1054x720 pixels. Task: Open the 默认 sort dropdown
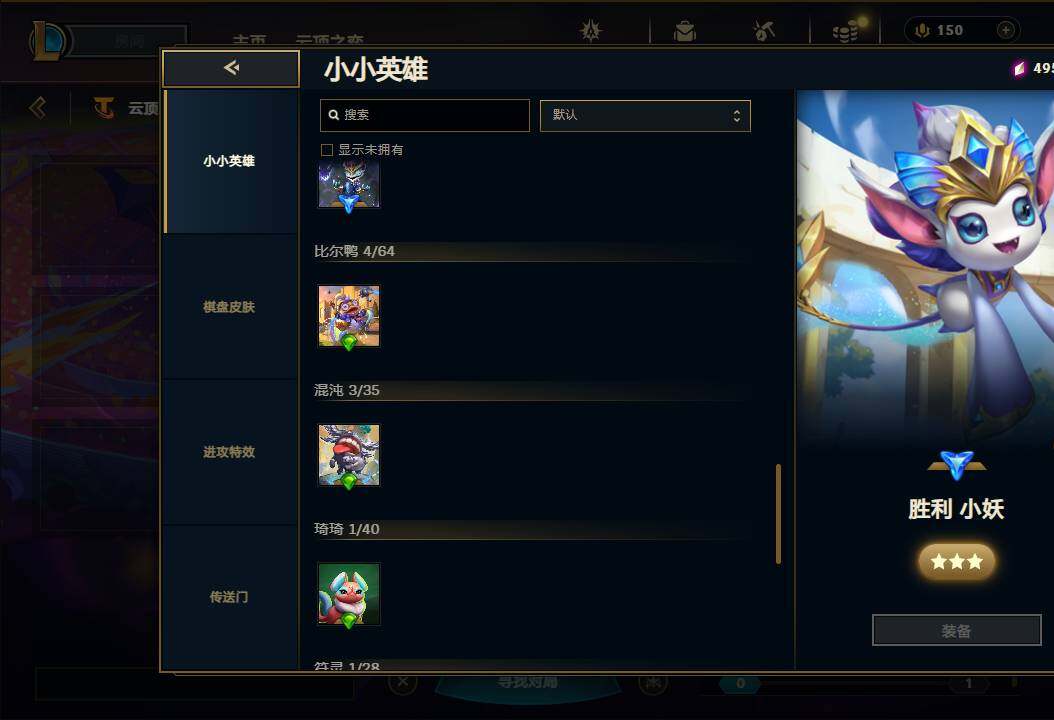point(645,116)
